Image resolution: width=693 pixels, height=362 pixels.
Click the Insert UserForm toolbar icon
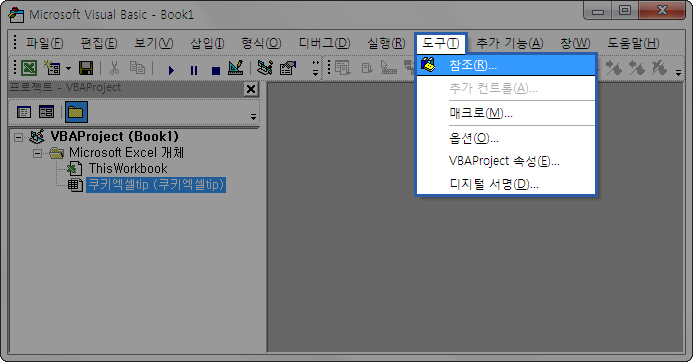pyautogui.click(x=53, y=68)
